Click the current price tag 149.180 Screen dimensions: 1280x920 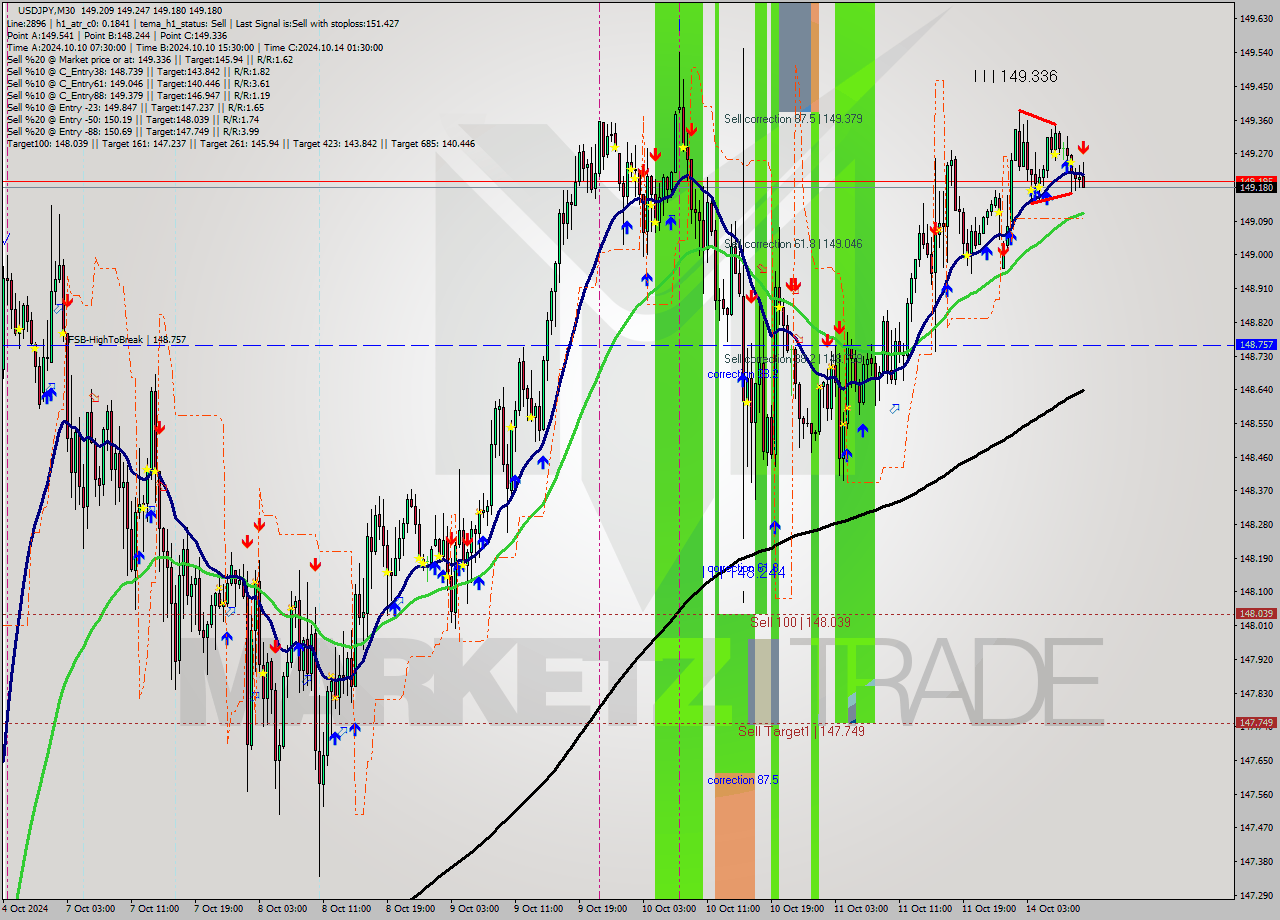click(x=1256, y=187)
